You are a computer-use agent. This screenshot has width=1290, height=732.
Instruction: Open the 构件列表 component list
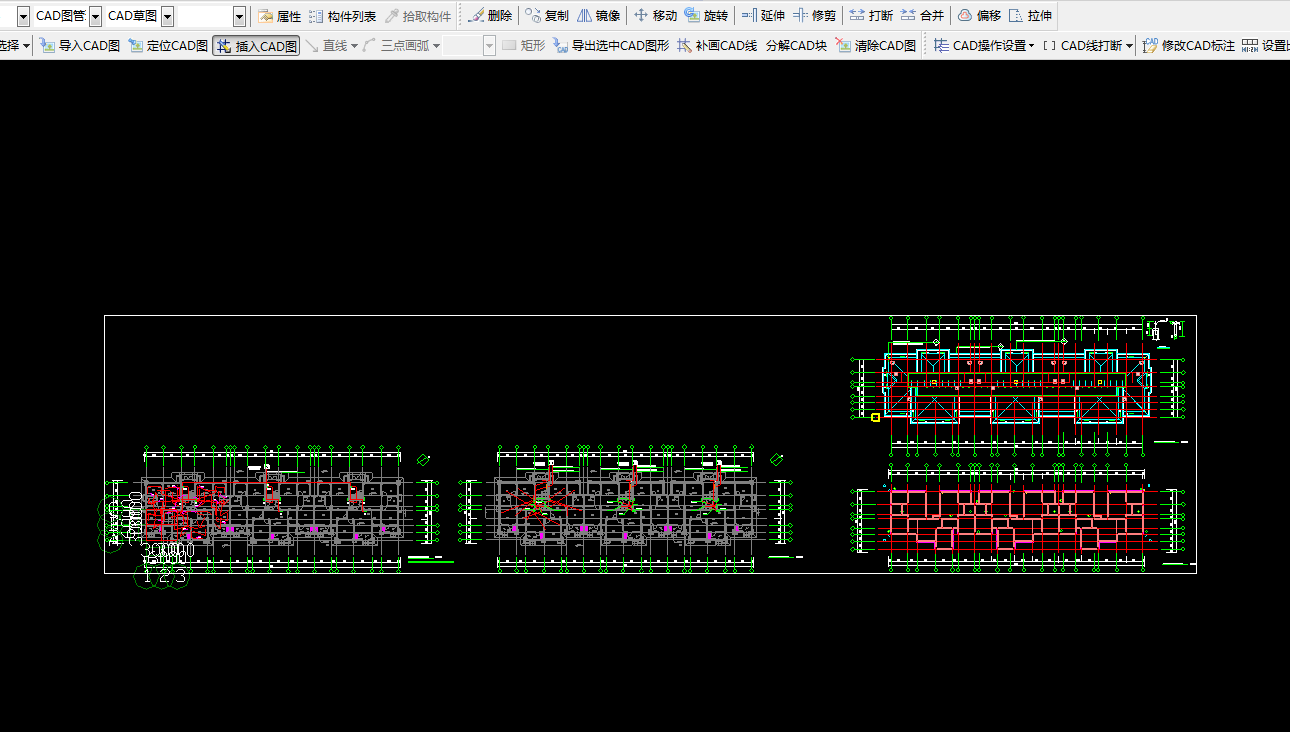[x=342, y=16]
